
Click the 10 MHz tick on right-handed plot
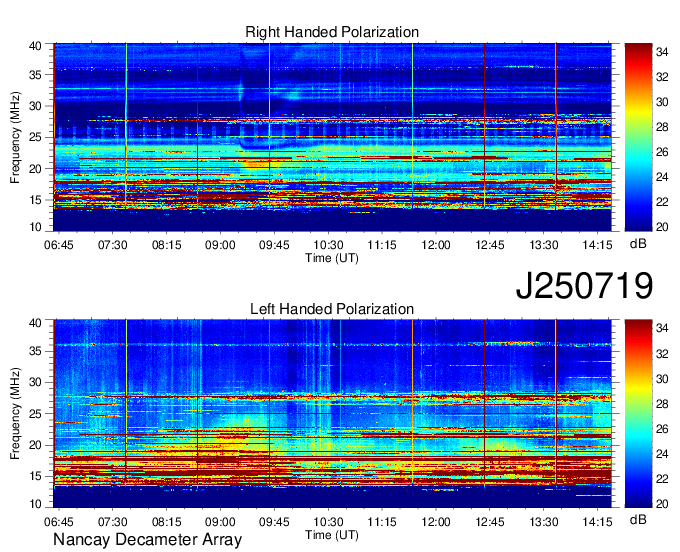click(x=35, y=227)
